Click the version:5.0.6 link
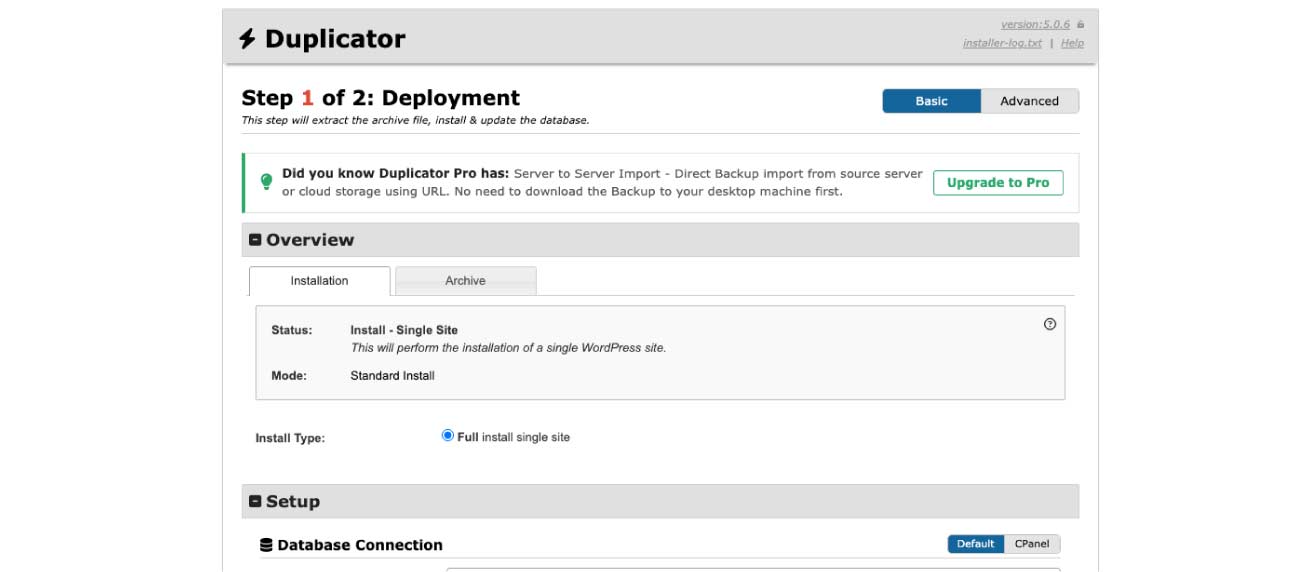The height and width of the screenshot is (572, 1297). coord(1035,24)
